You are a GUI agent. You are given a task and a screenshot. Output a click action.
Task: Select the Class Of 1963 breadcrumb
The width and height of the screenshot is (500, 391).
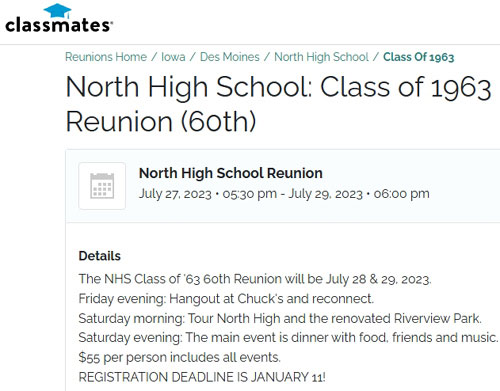pos(419,57)
